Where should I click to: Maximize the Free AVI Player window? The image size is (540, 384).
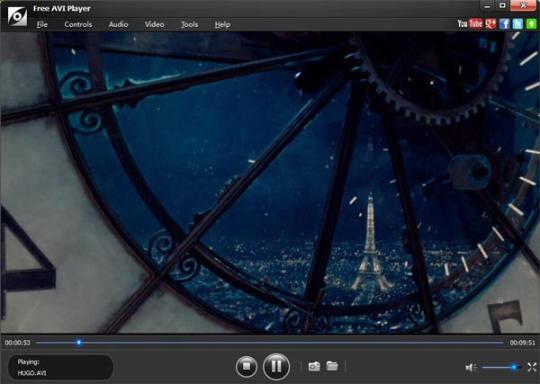pyautogui.click(x=502, y=6)
